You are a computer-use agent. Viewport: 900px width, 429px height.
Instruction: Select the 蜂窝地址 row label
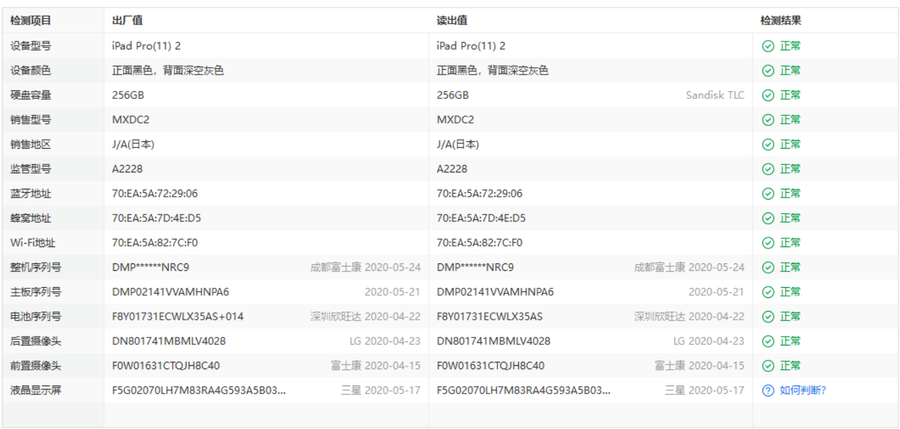(x=30, y=218)
